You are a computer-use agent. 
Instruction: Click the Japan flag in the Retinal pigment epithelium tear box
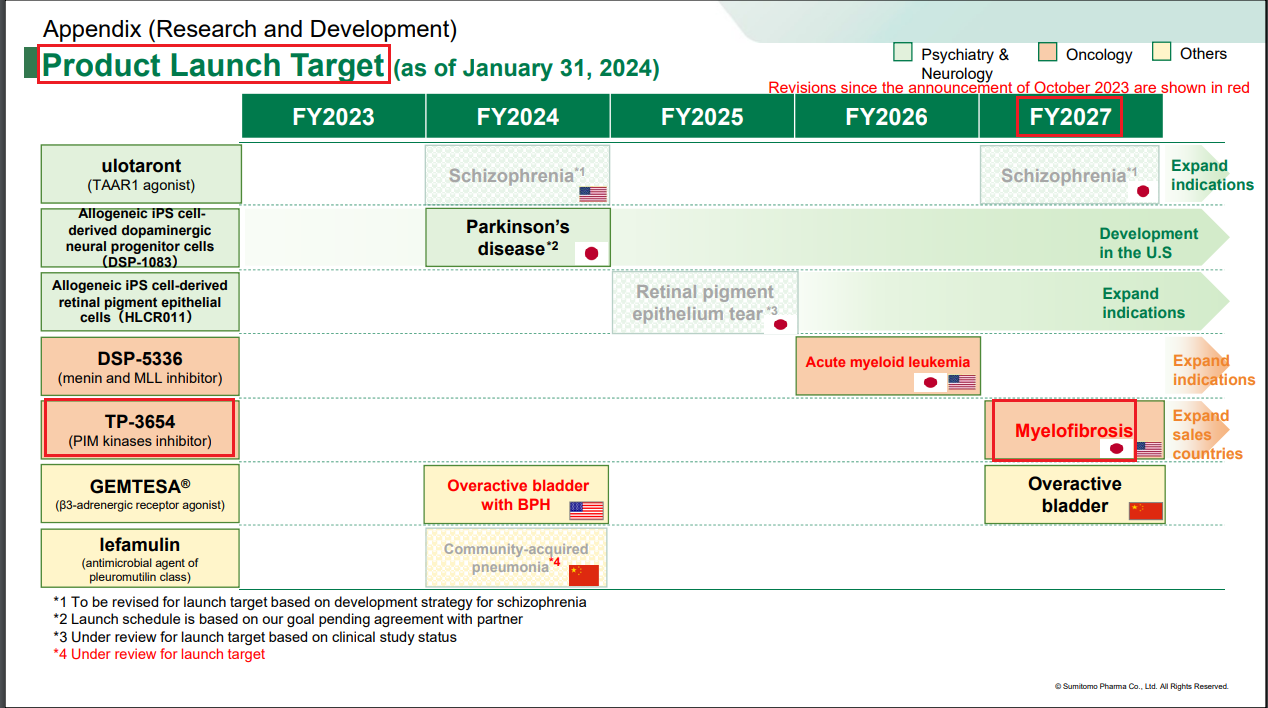pos(780,324)
